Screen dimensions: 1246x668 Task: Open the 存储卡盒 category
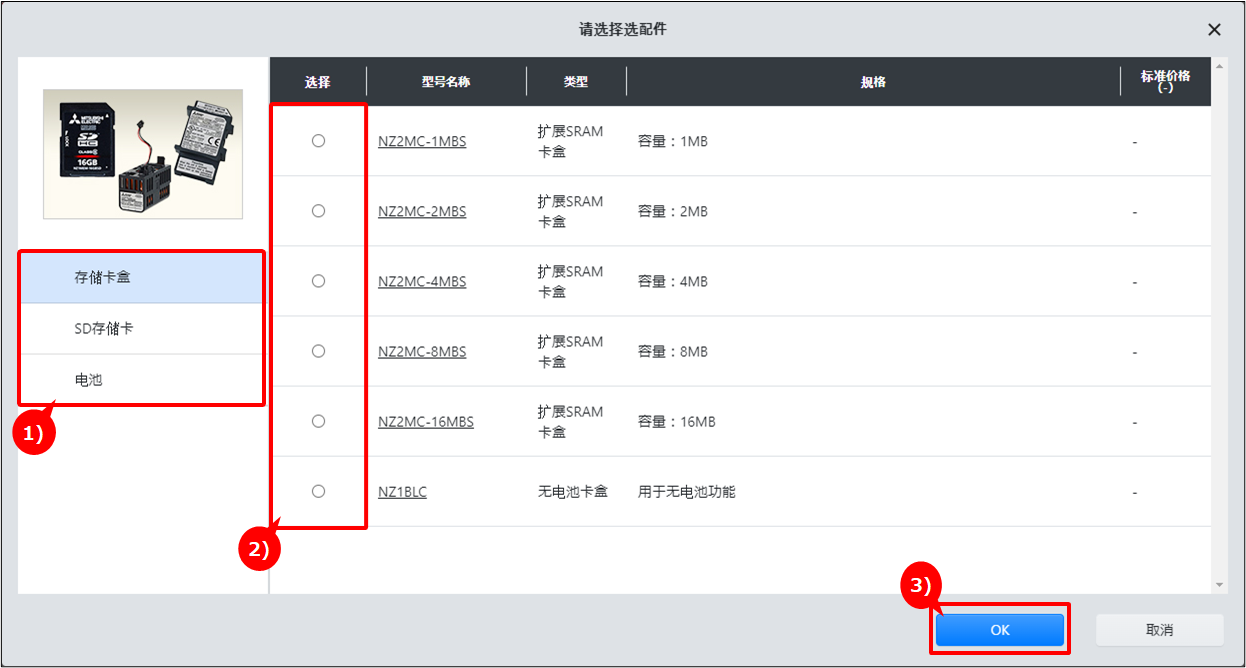141,277
